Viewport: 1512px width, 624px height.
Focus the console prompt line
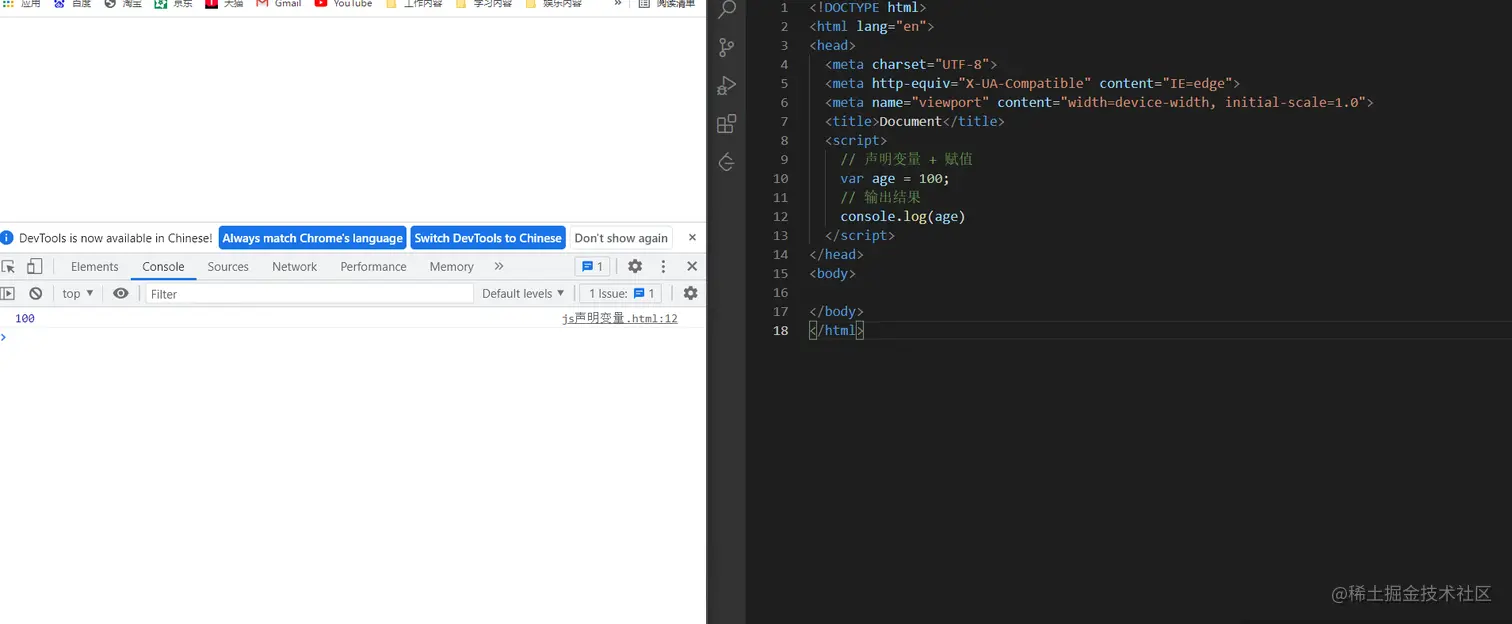(x=353, y=337)
